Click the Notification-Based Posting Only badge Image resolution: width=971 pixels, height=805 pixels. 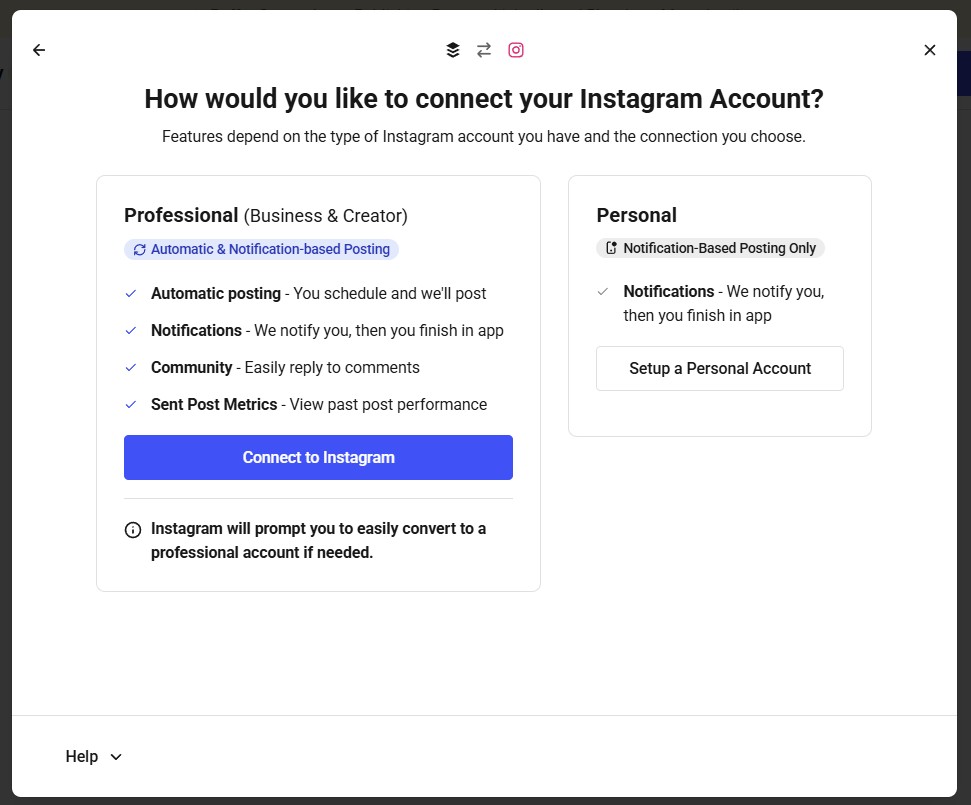[710, 247]
